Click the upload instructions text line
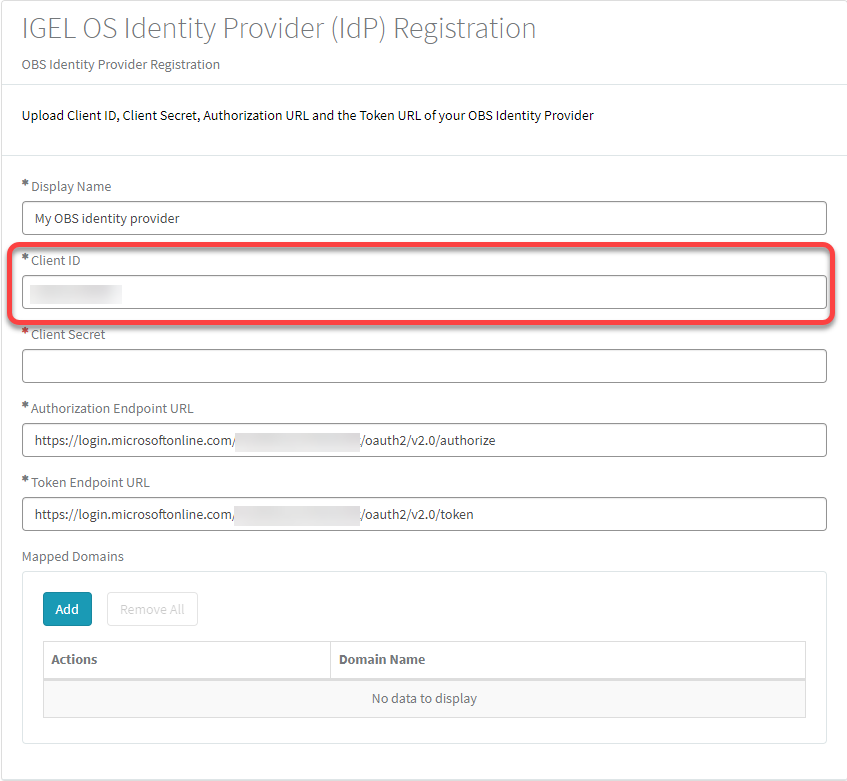This screenshot has width=847, height=781. point(308,115)
